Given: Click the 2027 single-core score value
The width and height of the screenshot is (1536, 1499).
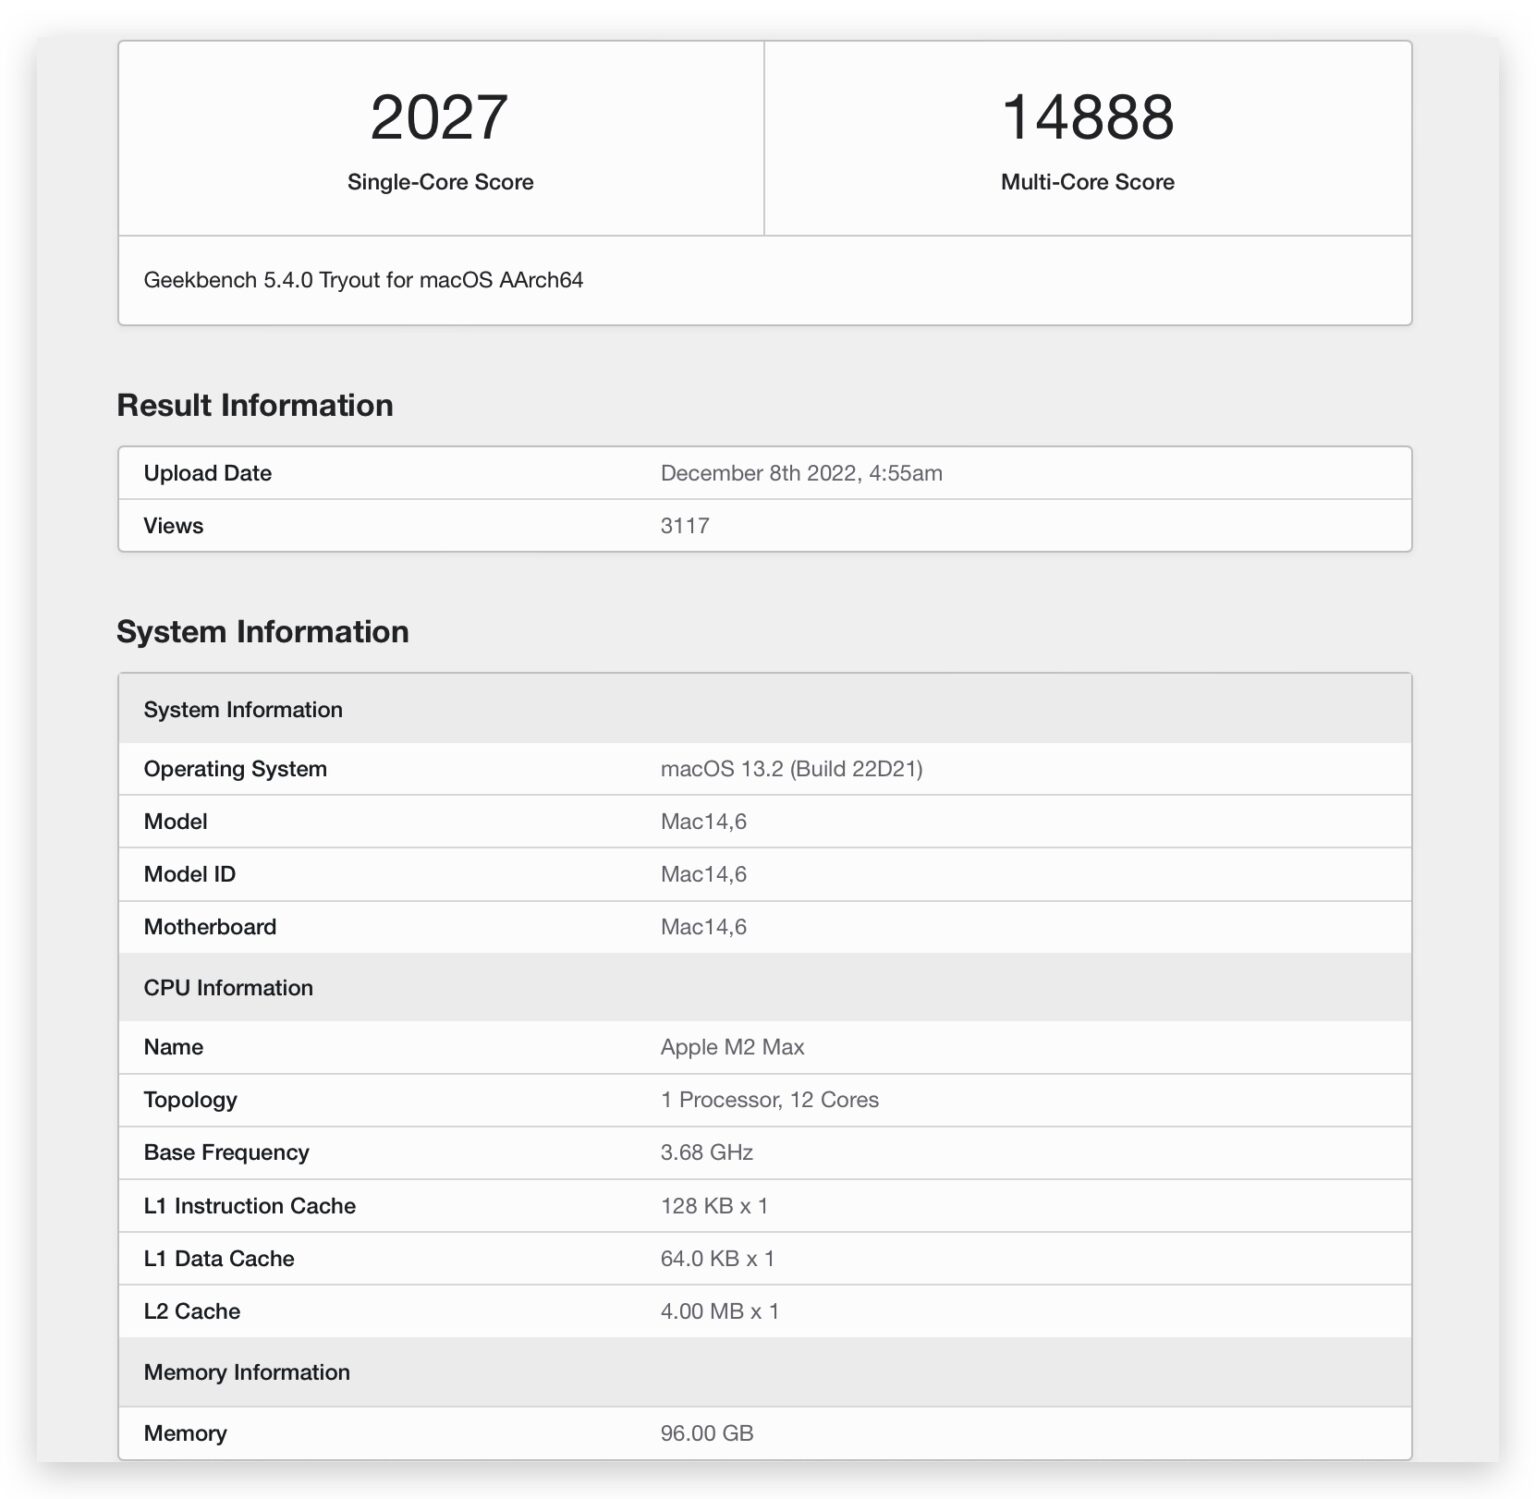Looking at the screenshot, I should 439,118.
